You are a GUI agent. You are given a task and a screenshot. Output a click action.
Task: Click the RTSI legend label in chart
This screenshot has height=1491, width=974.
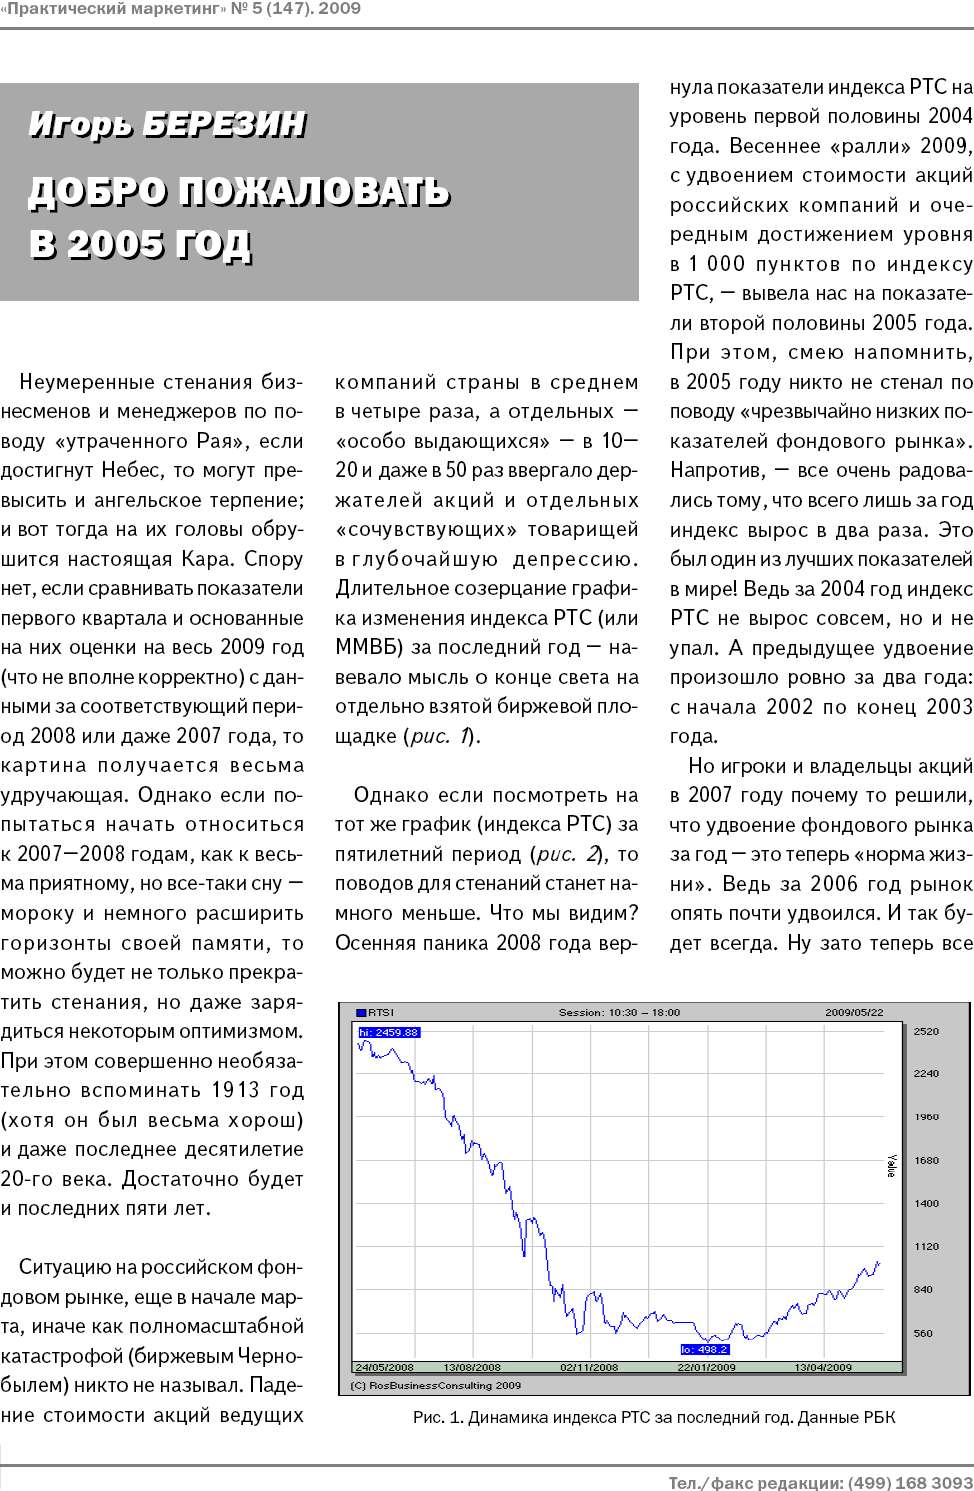pyautogui.click(x=376, y=1012)
